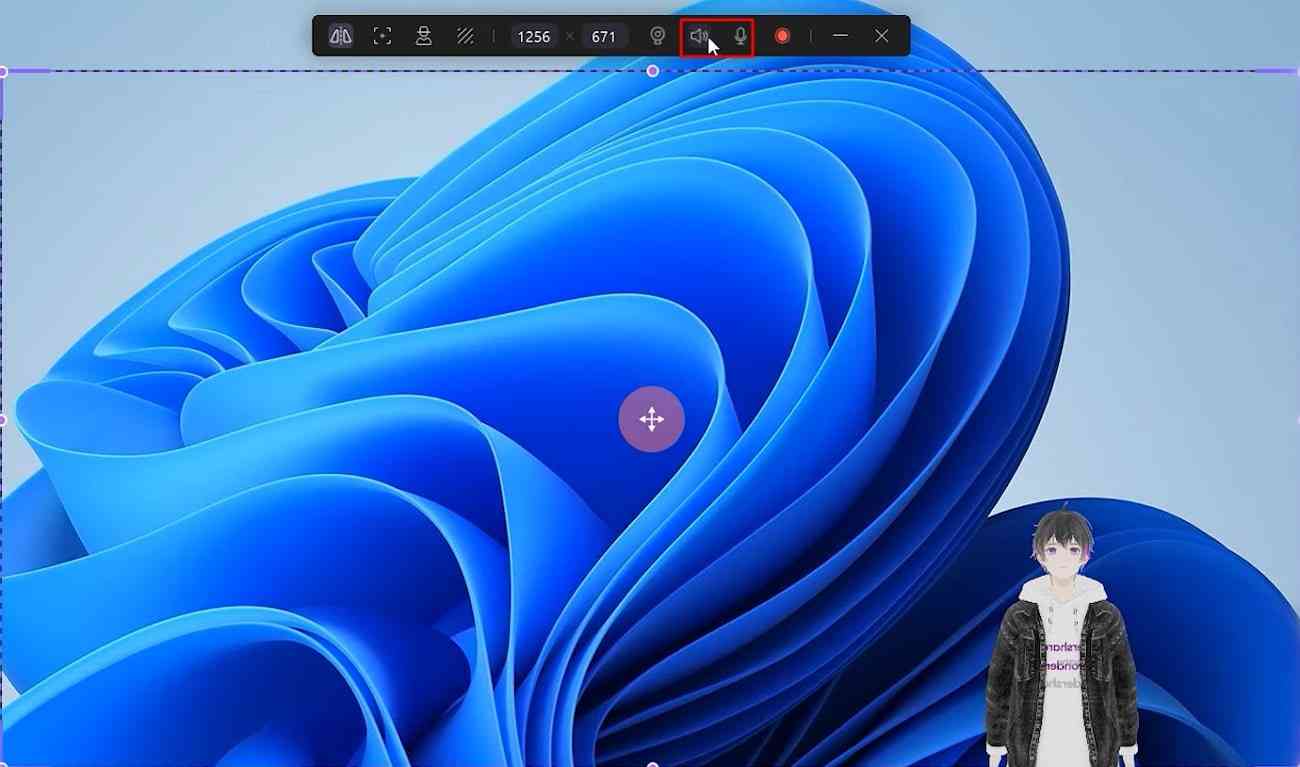The height and width of the screenshot is (767, 1300).
Task: Close the recorder toolbar
Action: pos(881,36)
